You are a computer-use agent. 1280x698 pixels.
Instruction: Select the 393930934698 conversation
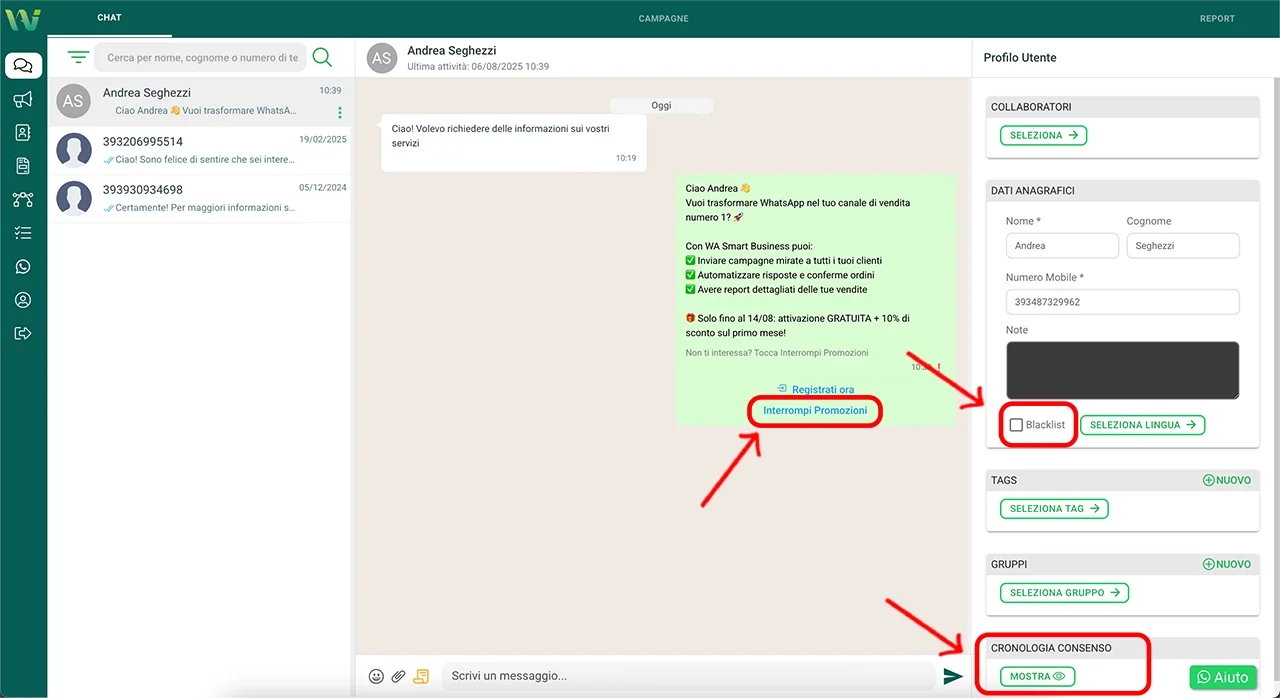coord(200,198)
